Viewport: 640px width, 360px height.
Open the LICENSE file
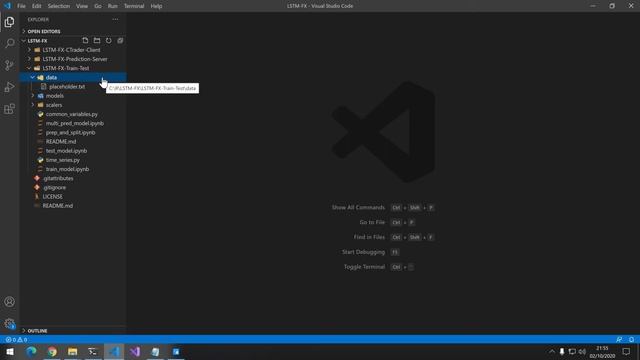(x=73, y=197)
